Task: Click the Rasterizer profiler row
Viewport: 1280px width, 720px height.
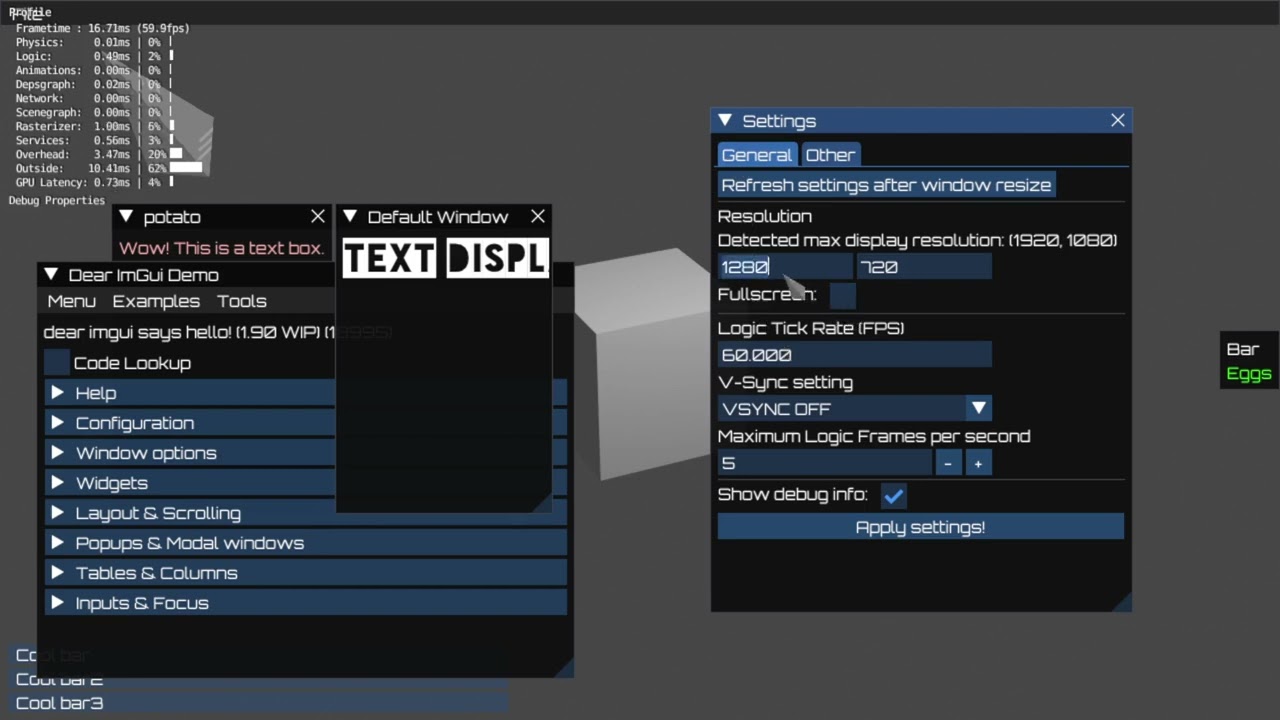Action: [x=94, y=126]
